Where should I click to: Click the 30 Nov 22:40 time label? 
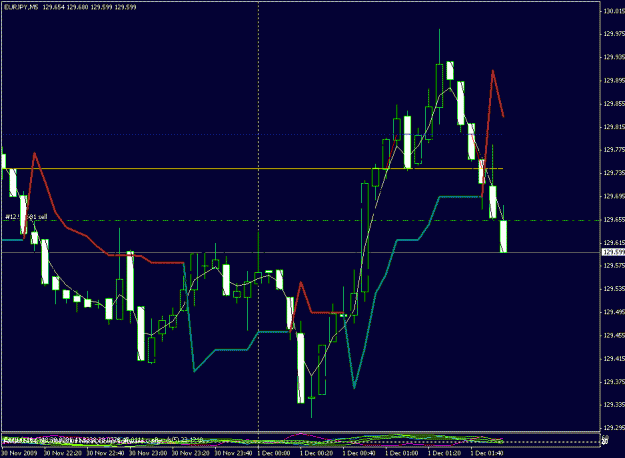pos(105,453)
